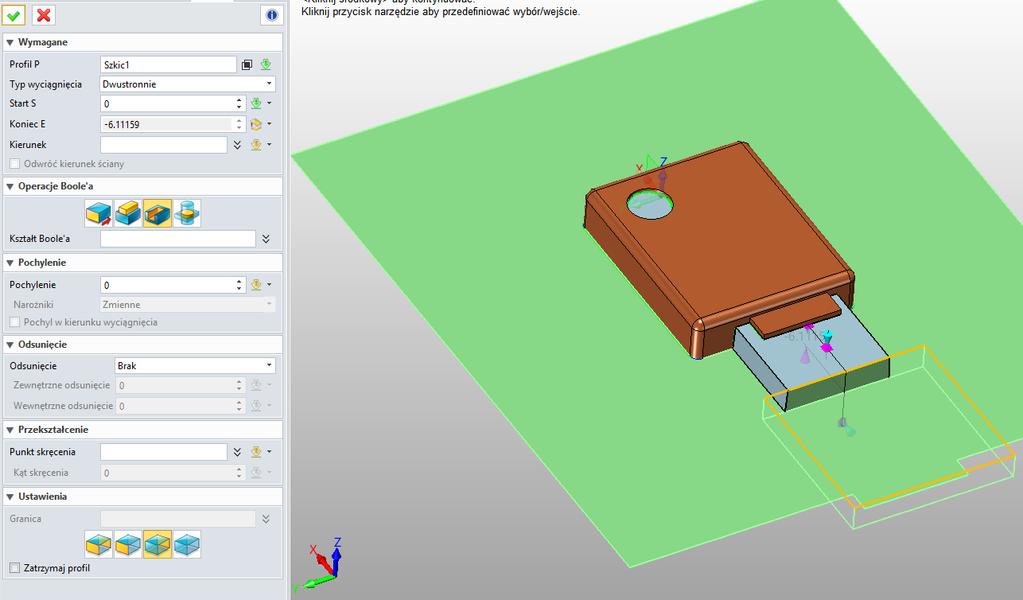The image size is (1023, 600).
Task: Select the second end cap setting icon
Action: (128, 544)
